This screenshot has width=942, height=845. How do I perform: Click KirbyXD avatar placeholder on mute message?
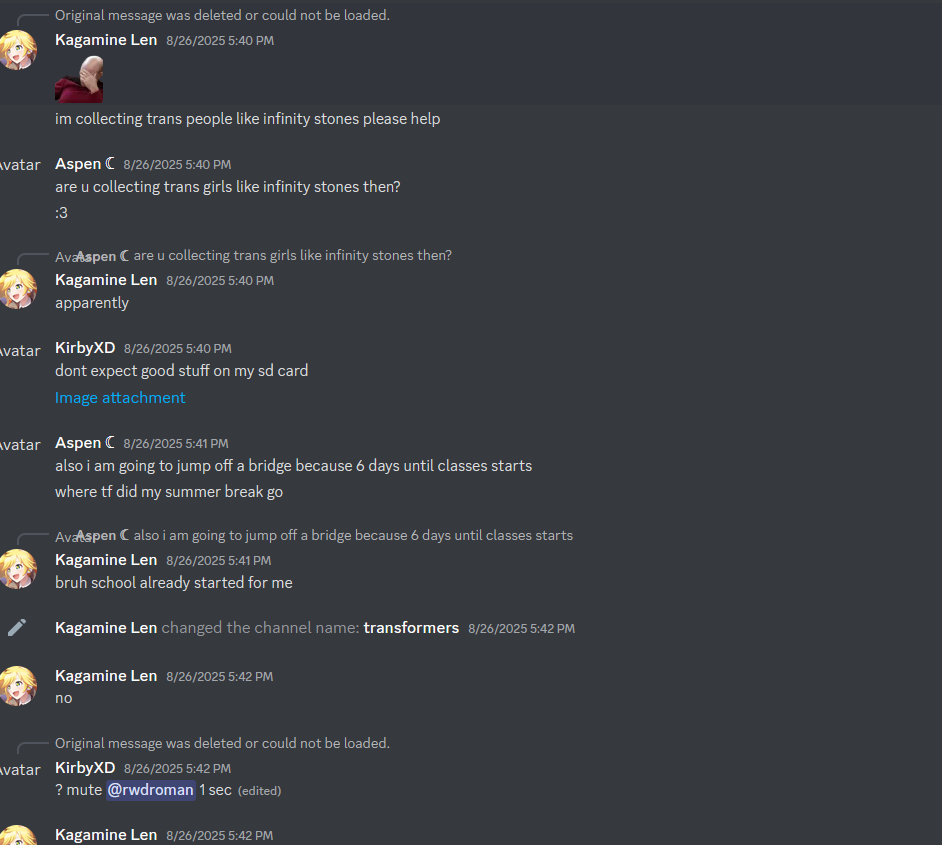pyautogui.click(x=20, y=770)
